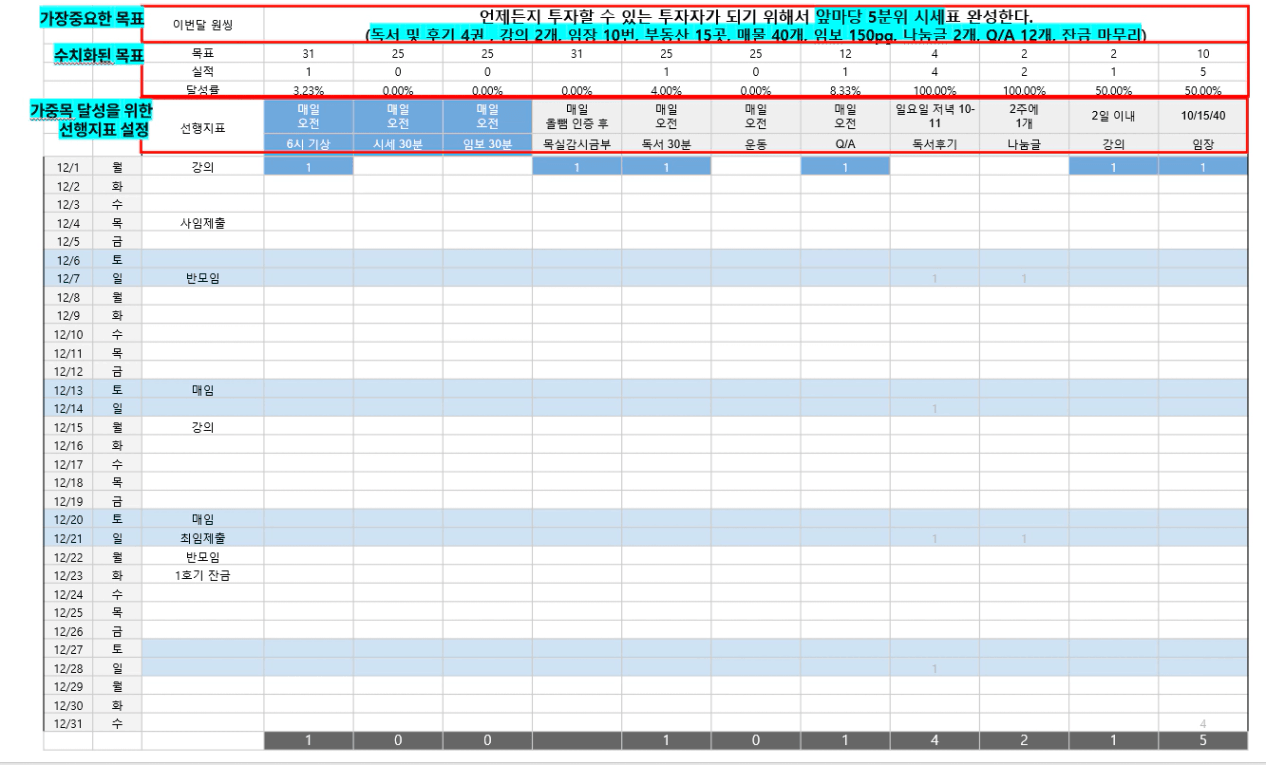Image resolution: width=1266 pixels, height=765 pixels.
Task: Select the '2주에 1개' cell
Action: [1024, 116]
